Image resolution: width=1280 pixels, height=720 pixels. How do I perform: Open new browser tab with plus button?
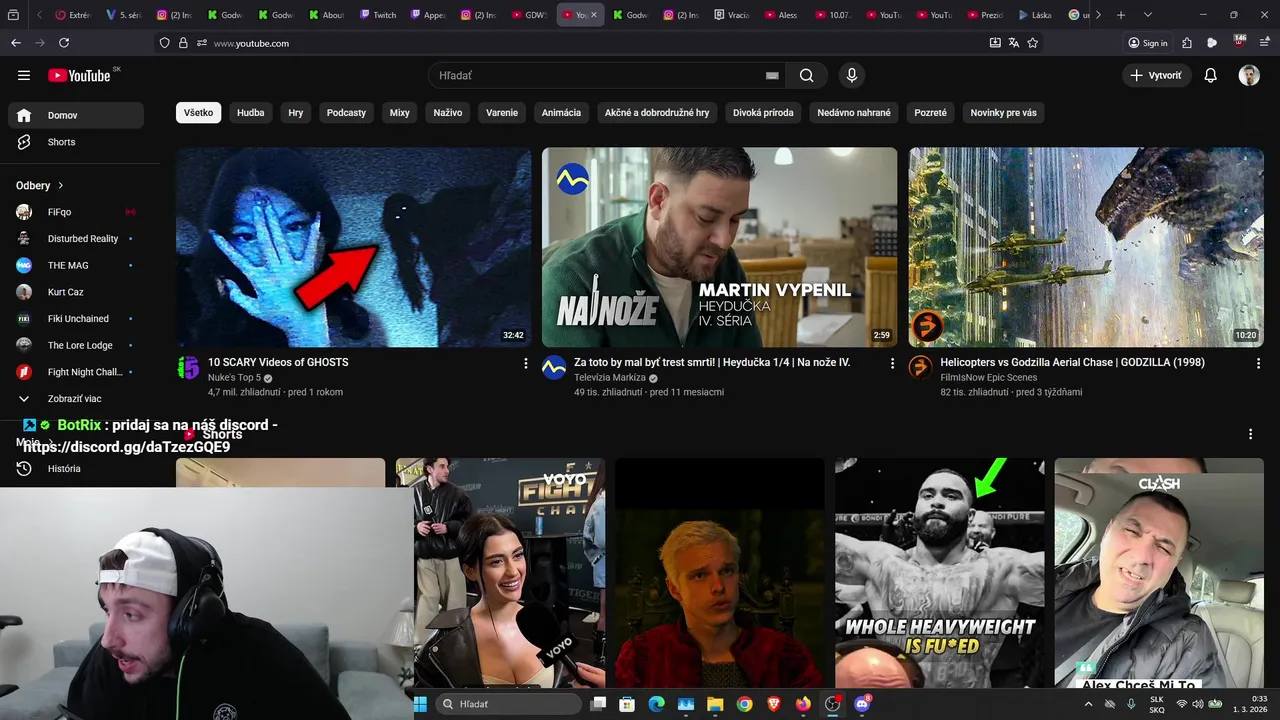click(x=1121, y=15)
